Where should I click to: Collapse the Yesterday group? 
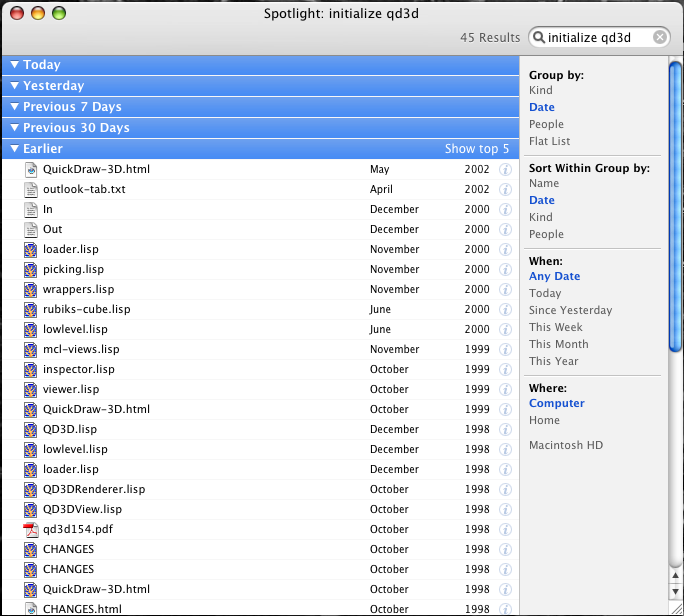[14, 86]
